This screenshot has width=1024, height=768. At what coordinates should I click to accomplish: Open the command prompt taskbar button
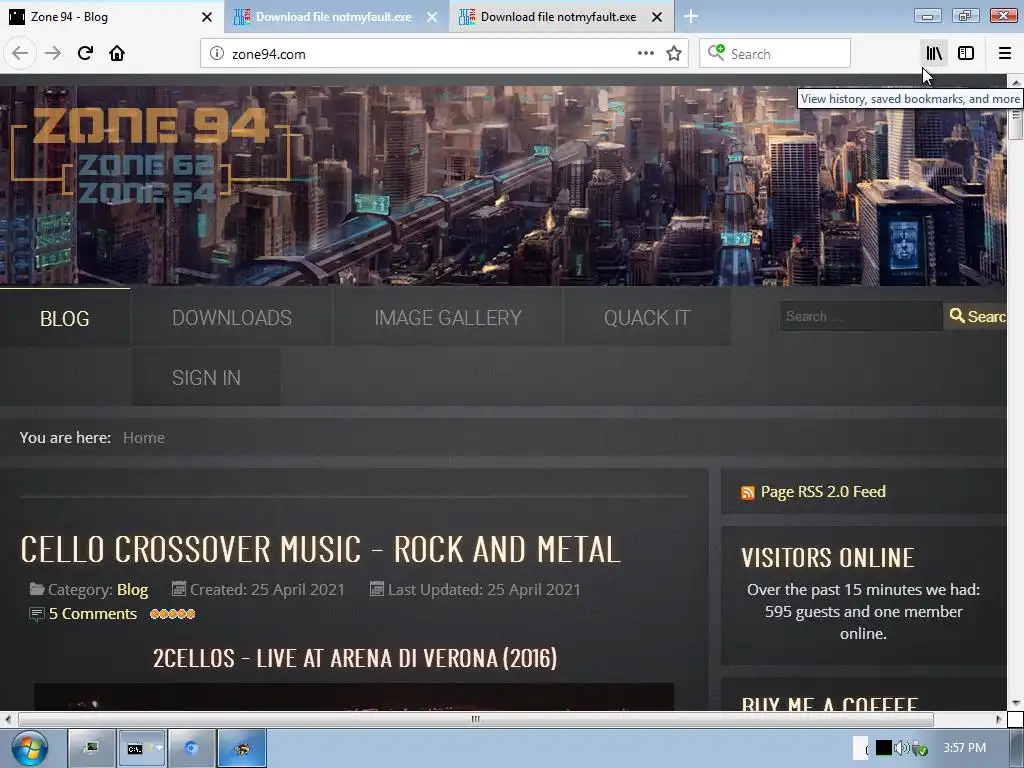coord(141,748)
